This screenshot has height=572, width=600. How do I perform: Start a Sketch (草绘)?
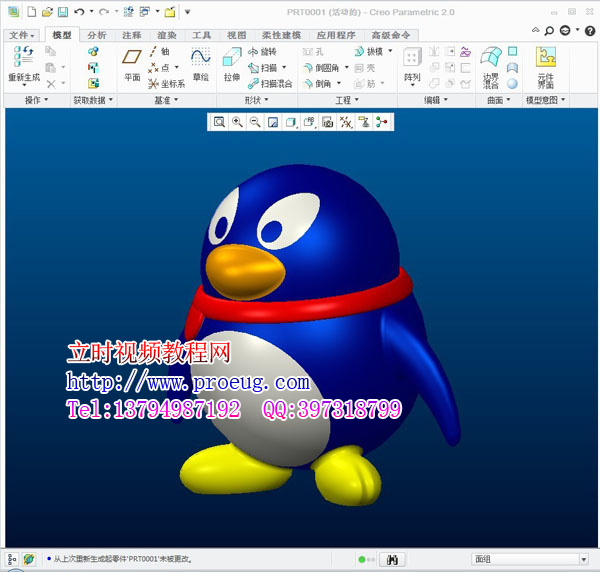(x=201, y=64)
